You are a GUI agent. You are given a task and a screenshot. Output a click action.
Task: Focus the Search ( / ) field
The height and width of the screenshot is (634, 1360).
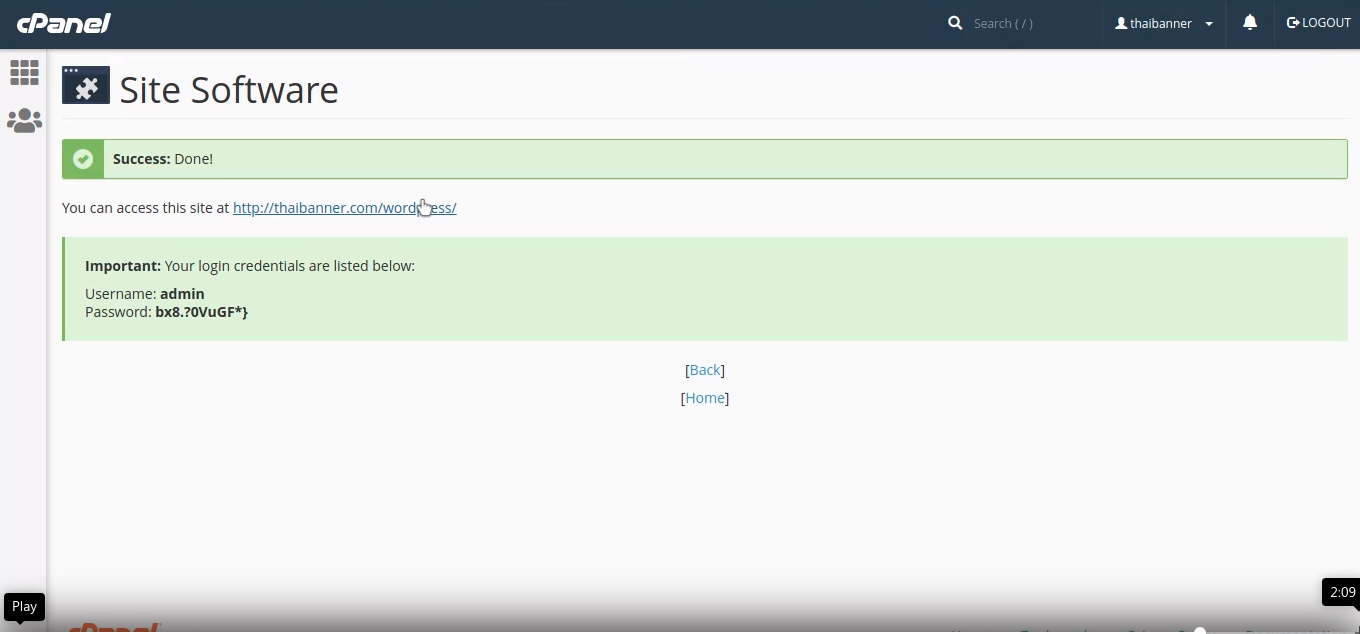tap(1030, 23)
